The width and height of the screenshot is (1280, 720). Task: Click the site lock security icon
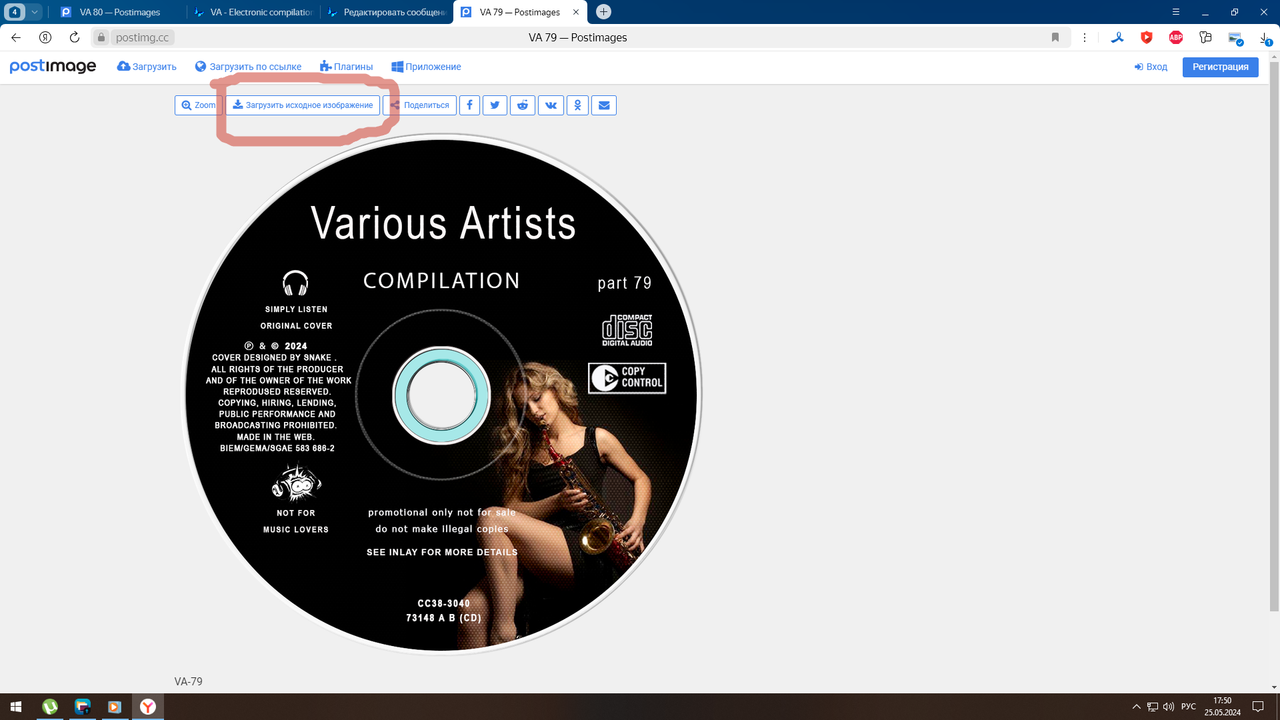point(101,38)
